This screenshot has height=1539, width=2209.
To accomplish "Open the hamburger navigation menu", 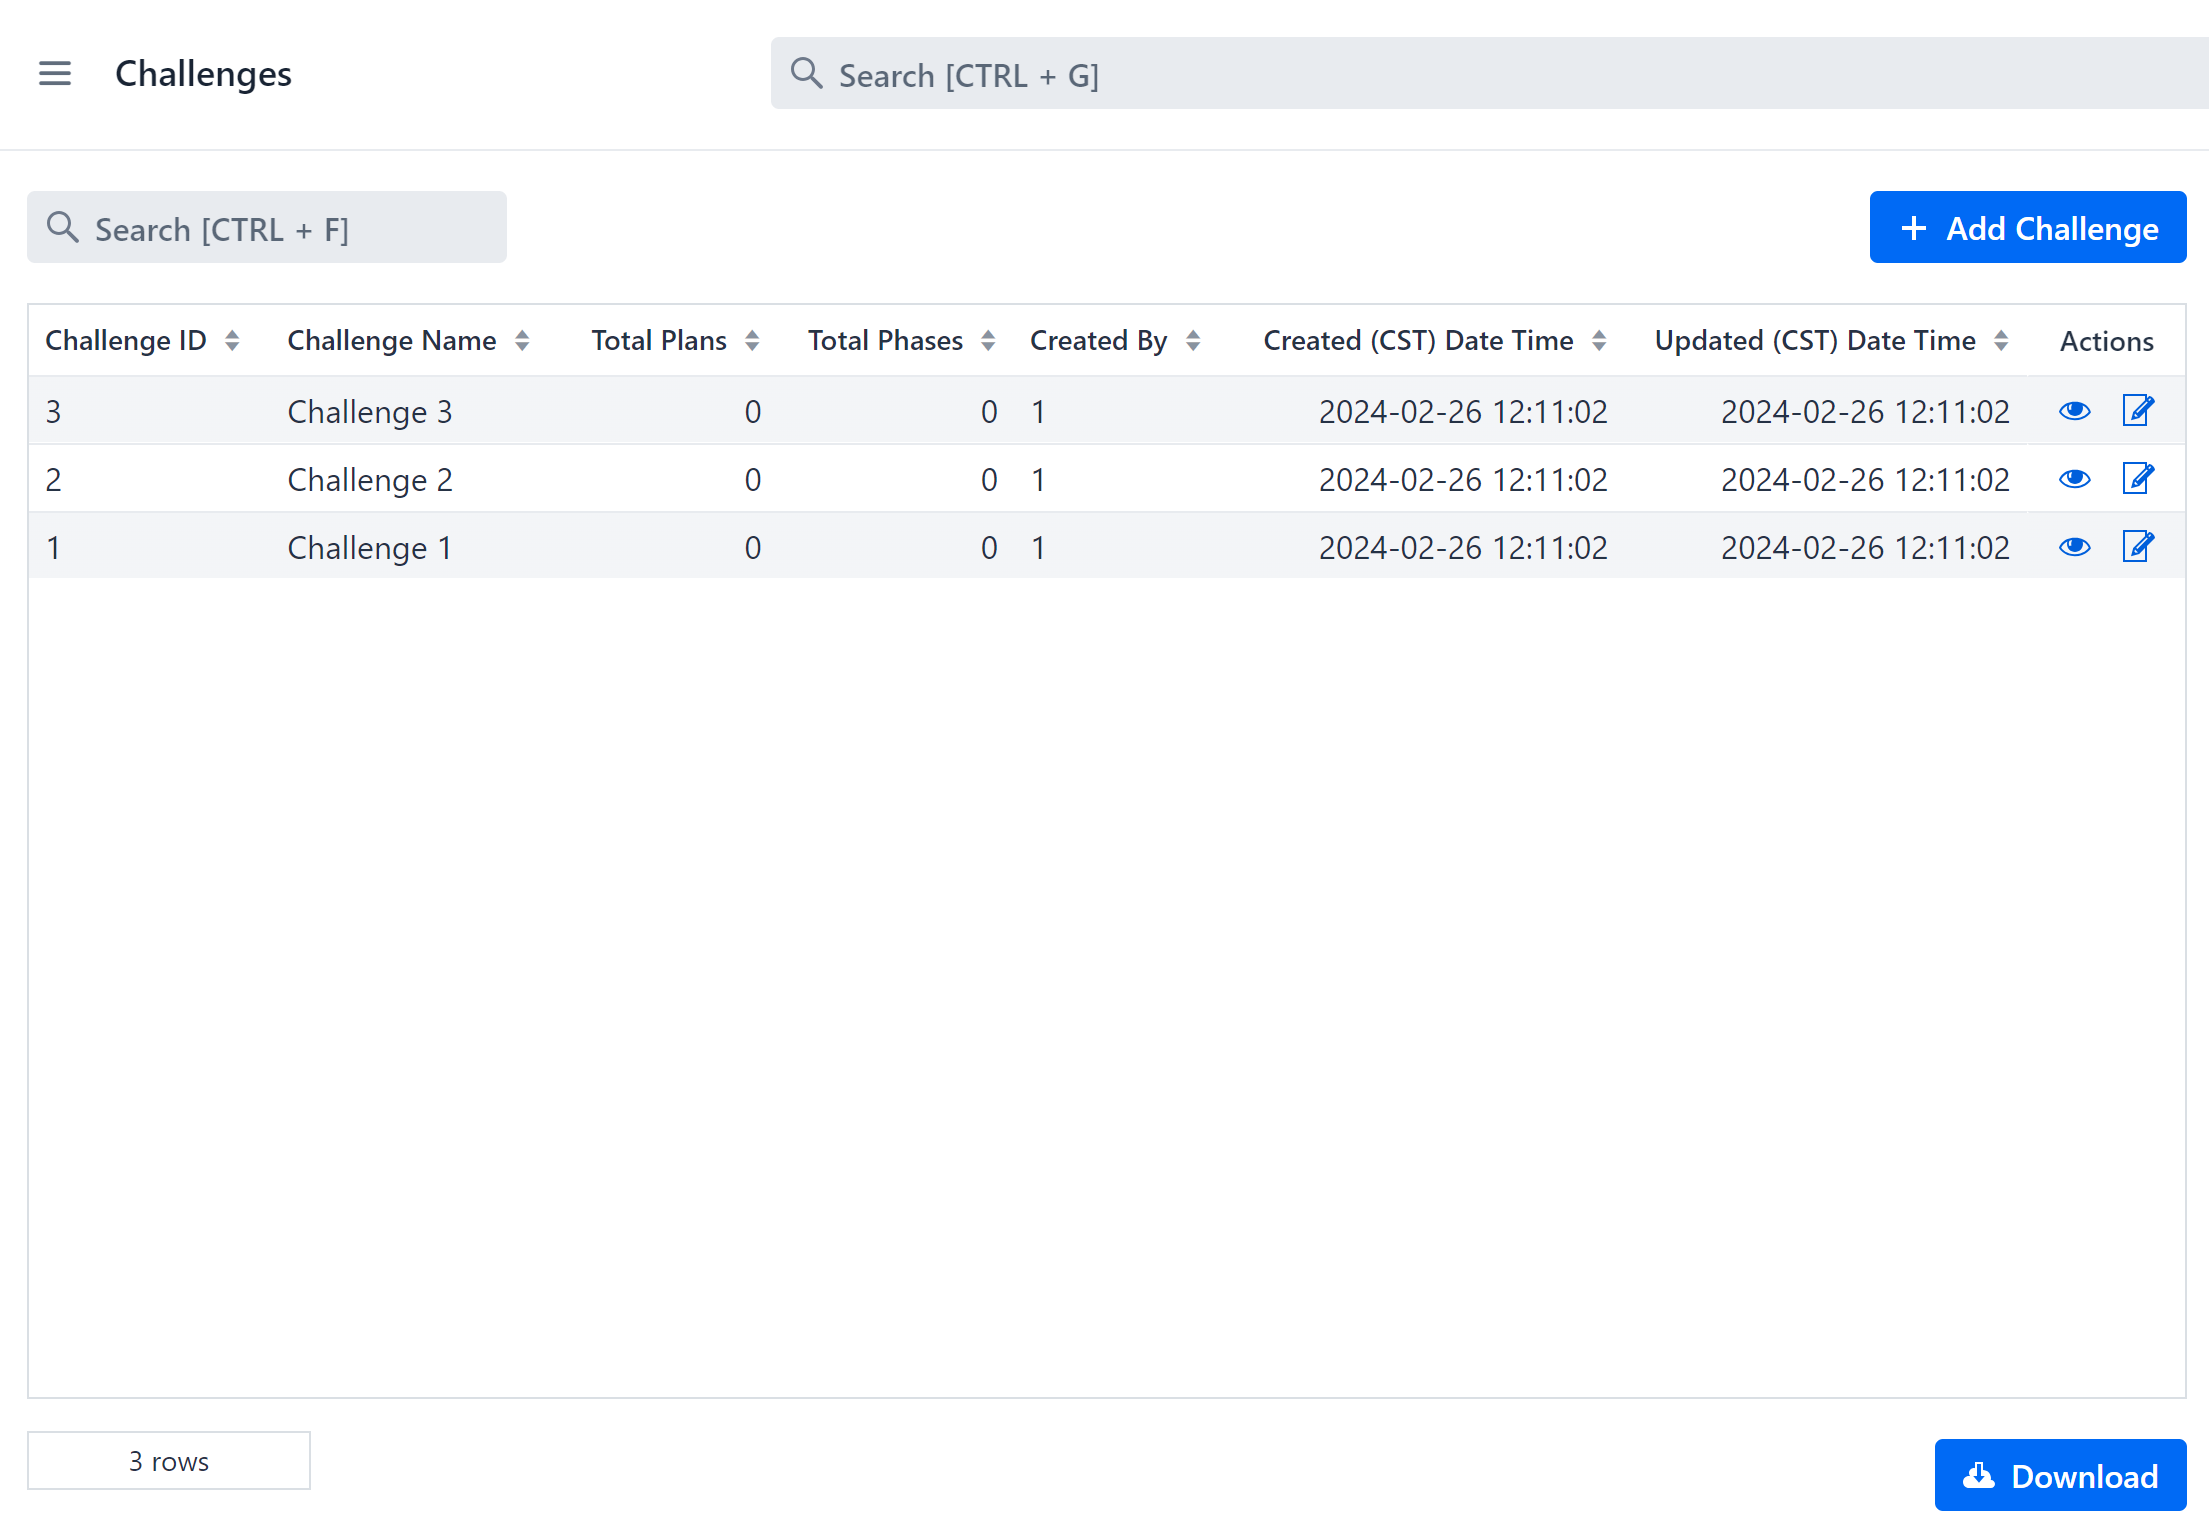I will pyautogui.click(x=55, y=73).
